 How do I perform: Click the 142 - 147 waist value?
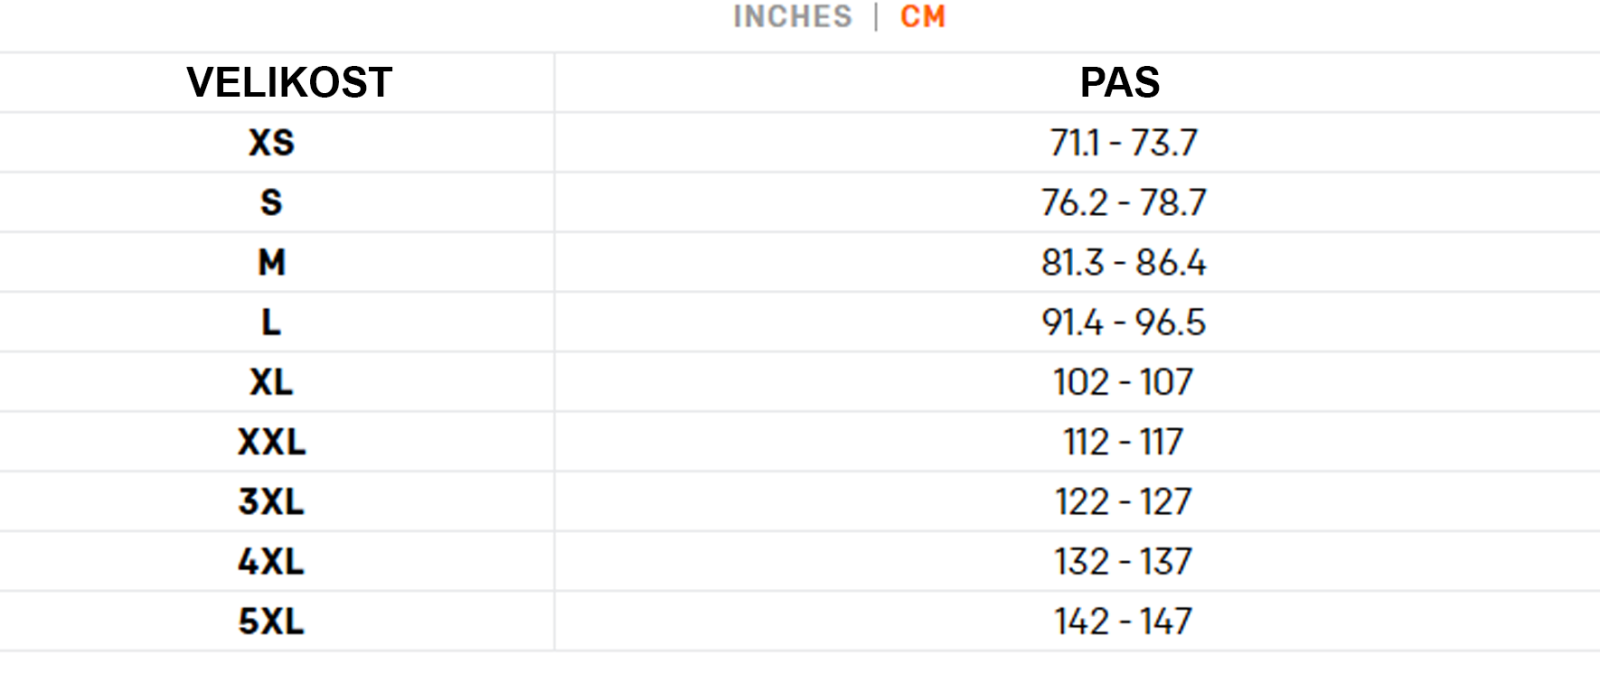tap(1123, 621)
